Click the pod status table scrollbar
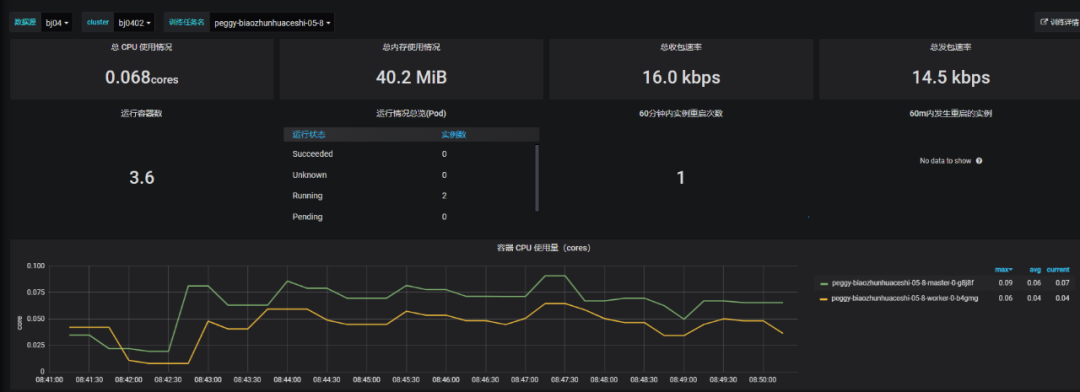 click(537, 178)
